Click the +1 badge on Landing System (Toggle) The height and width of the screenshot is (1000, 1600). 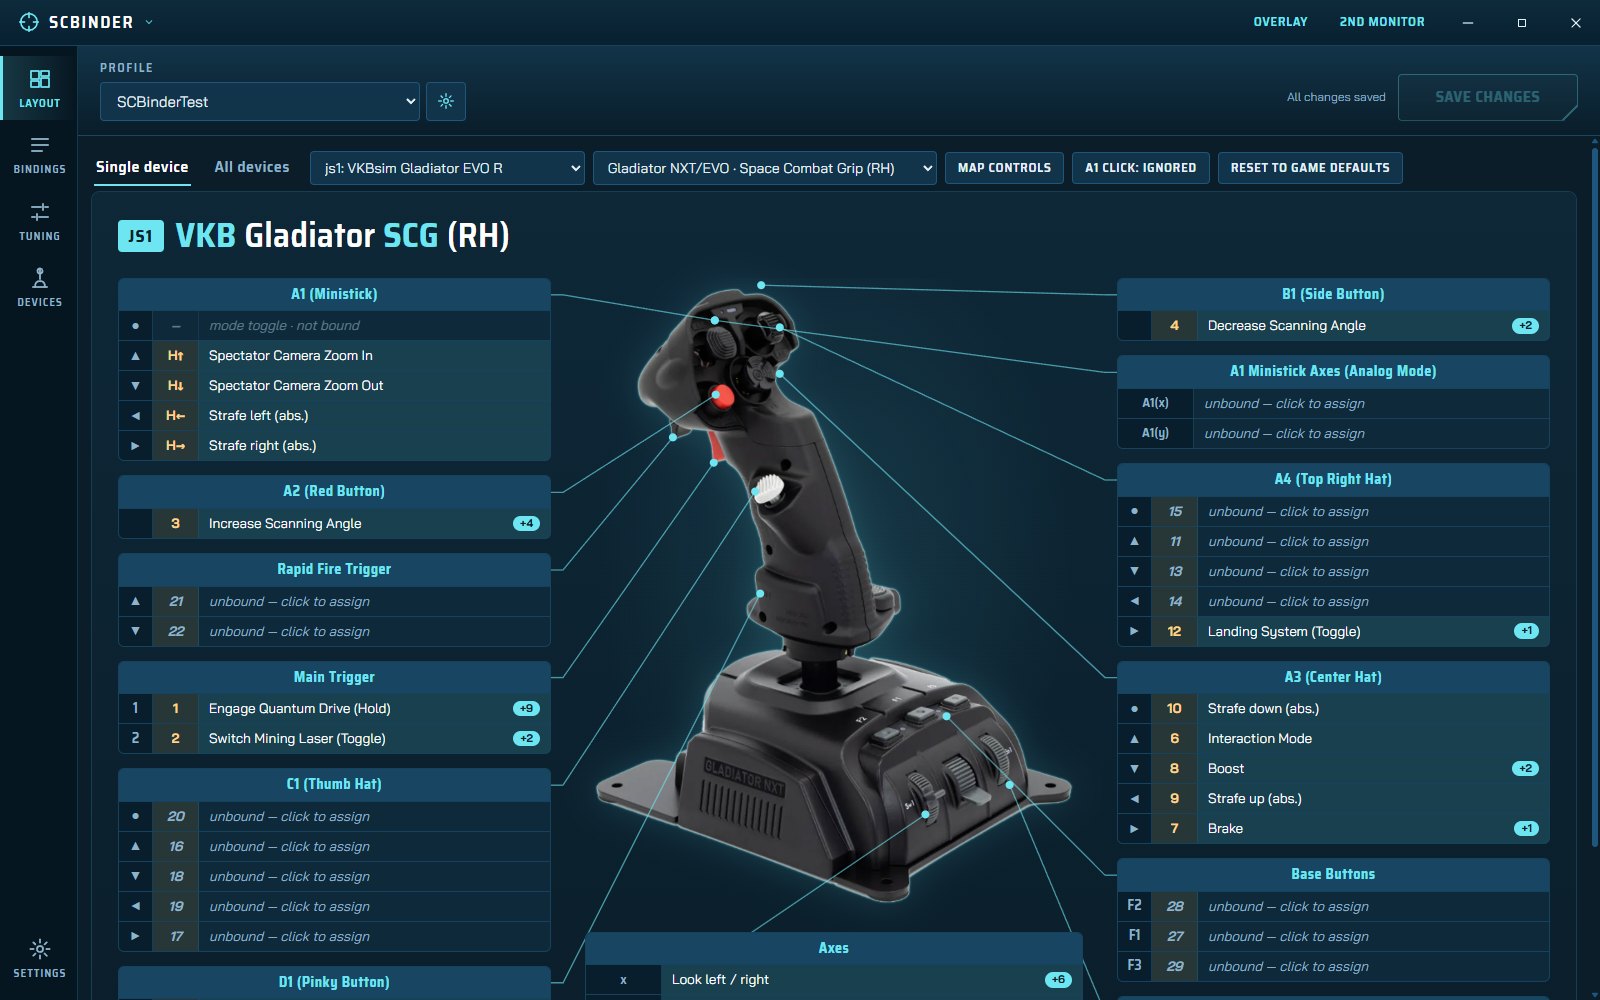[x=1526, y=631]
